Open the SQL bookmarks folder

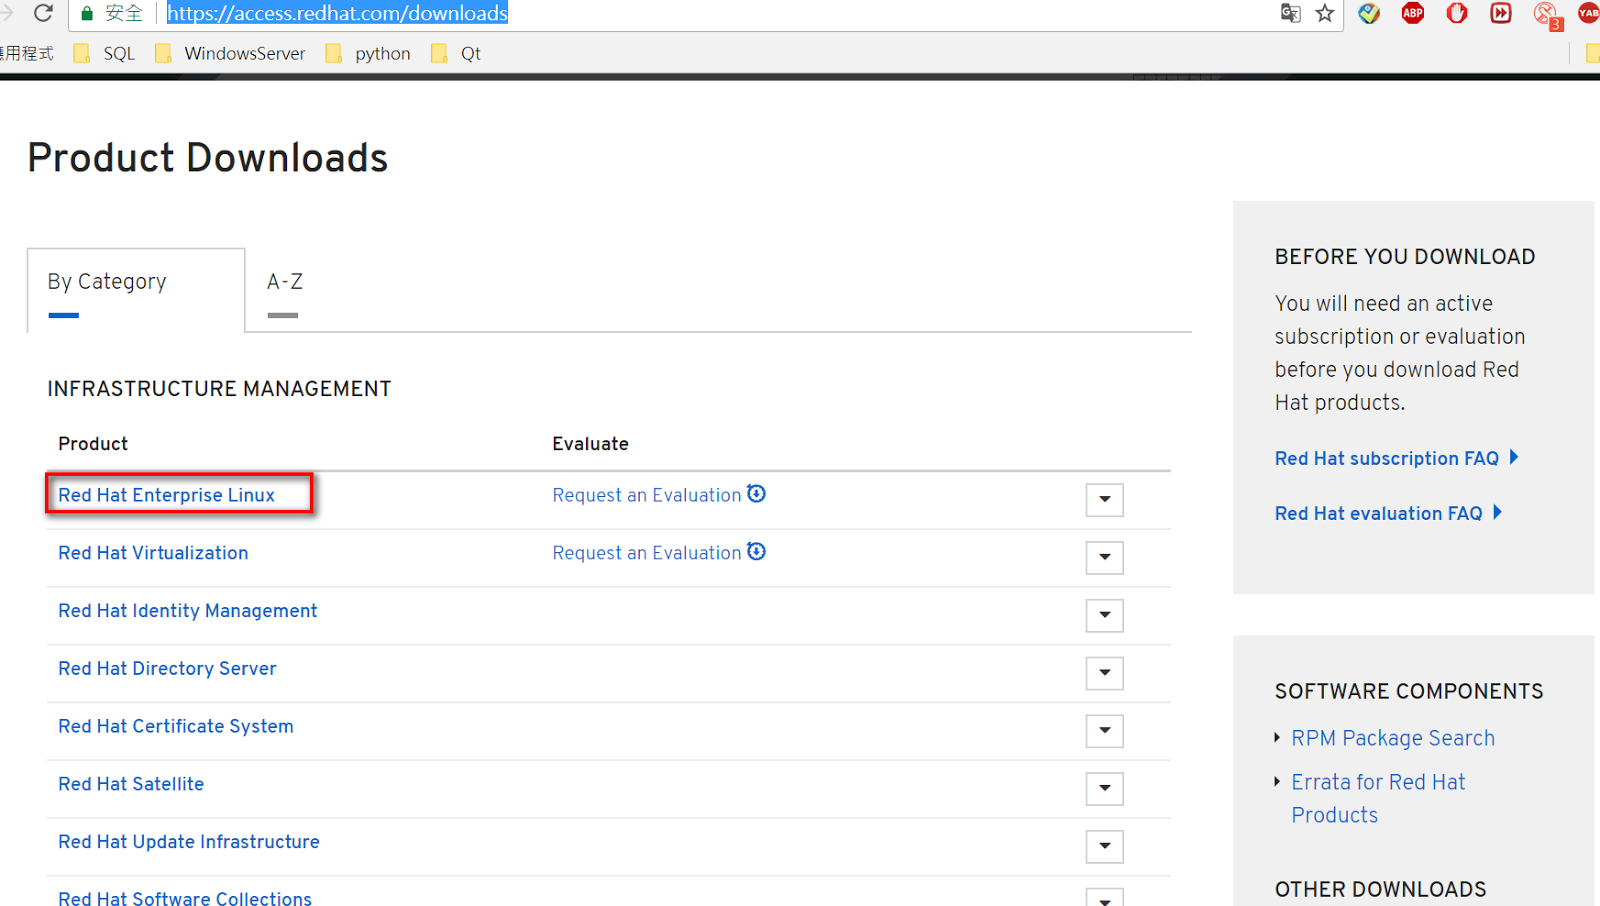coord(105,53)
